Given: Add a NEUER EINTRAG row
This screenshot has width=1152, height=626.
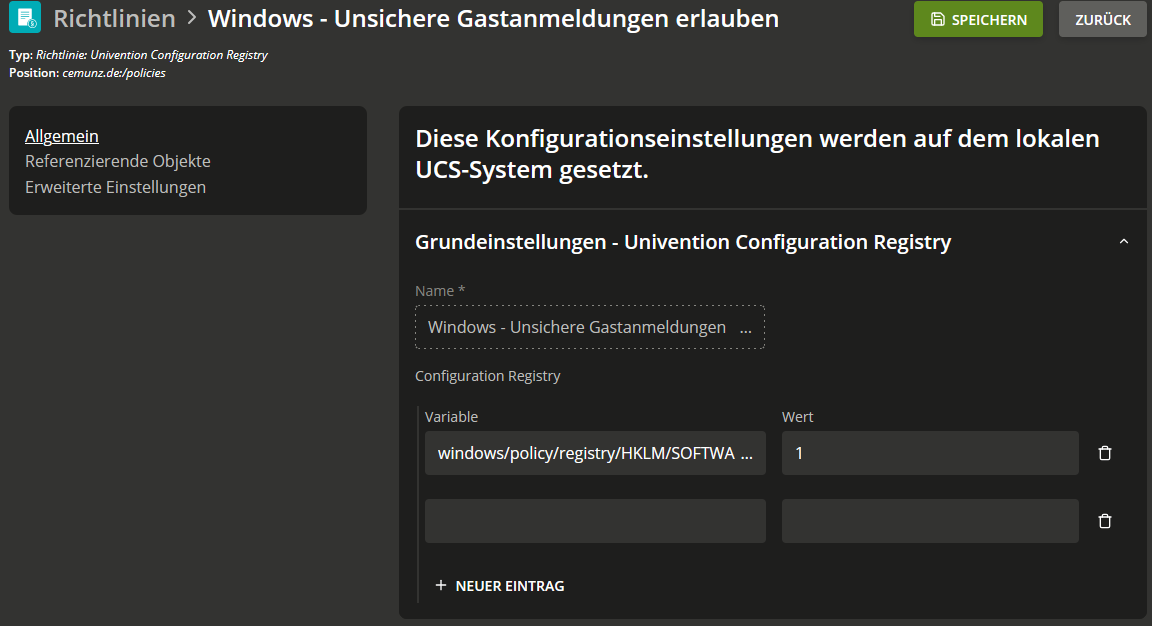Looking at the screenshot, I should 500,586.
